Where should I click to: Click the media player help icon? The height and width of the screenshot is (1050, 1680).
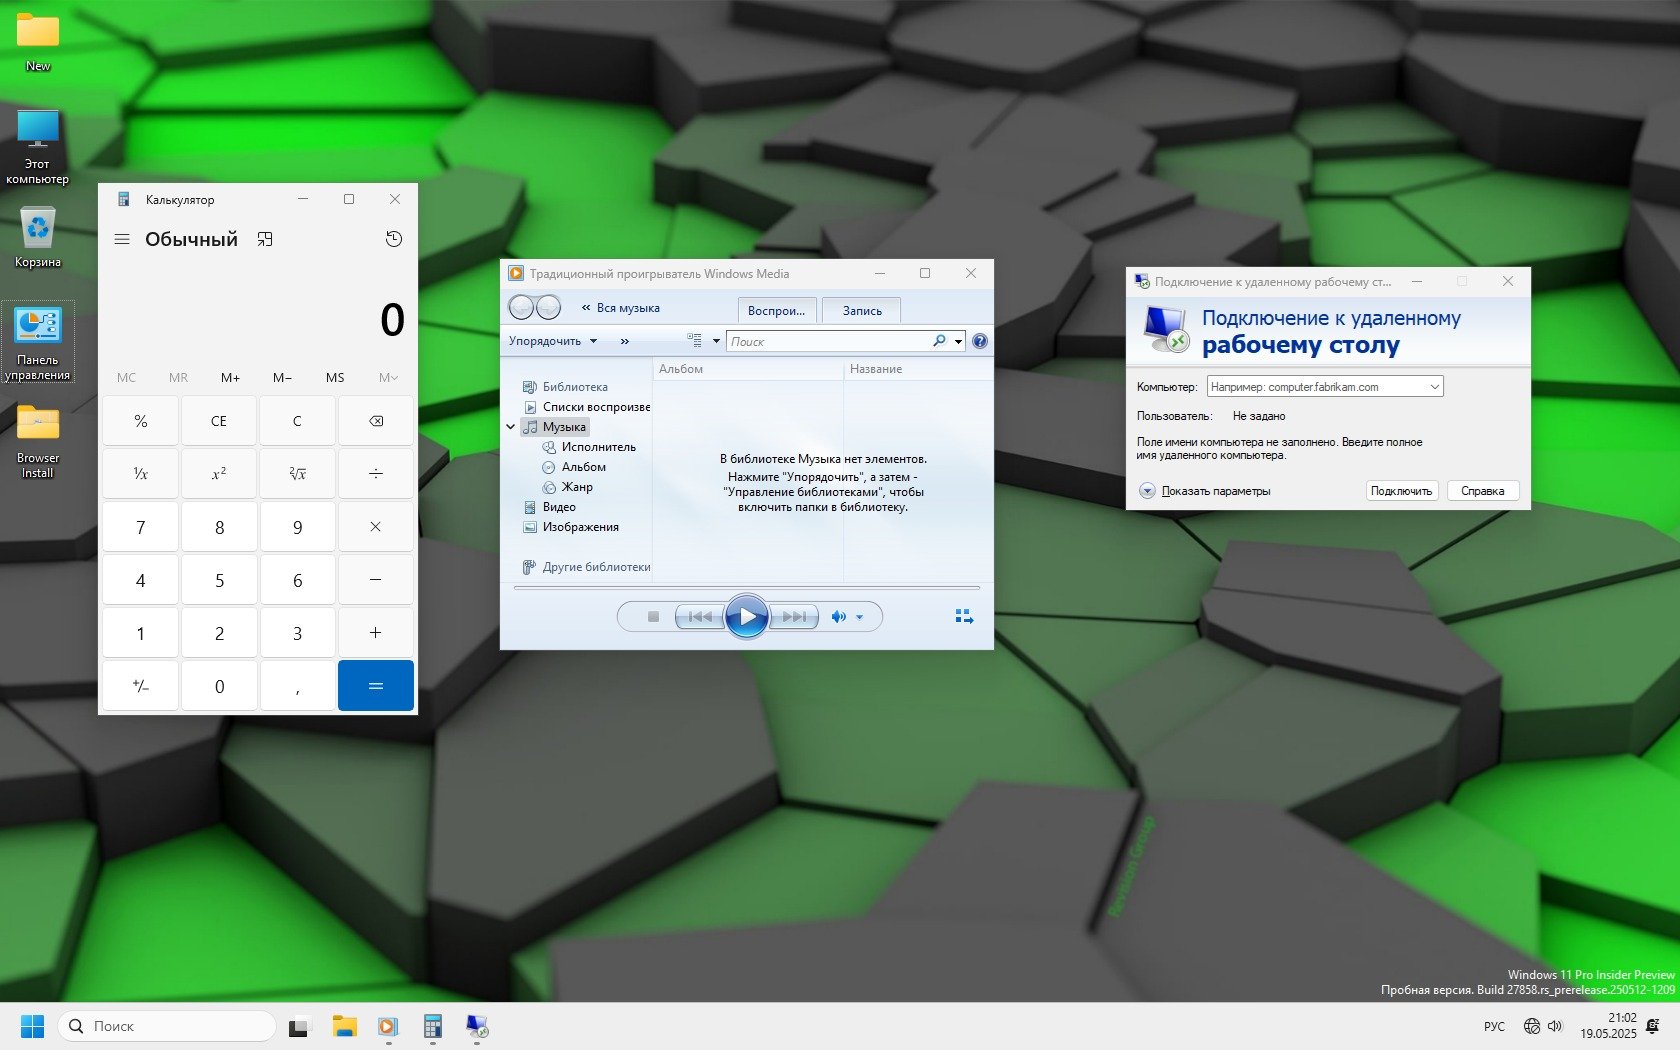click(x=980, y=341)
